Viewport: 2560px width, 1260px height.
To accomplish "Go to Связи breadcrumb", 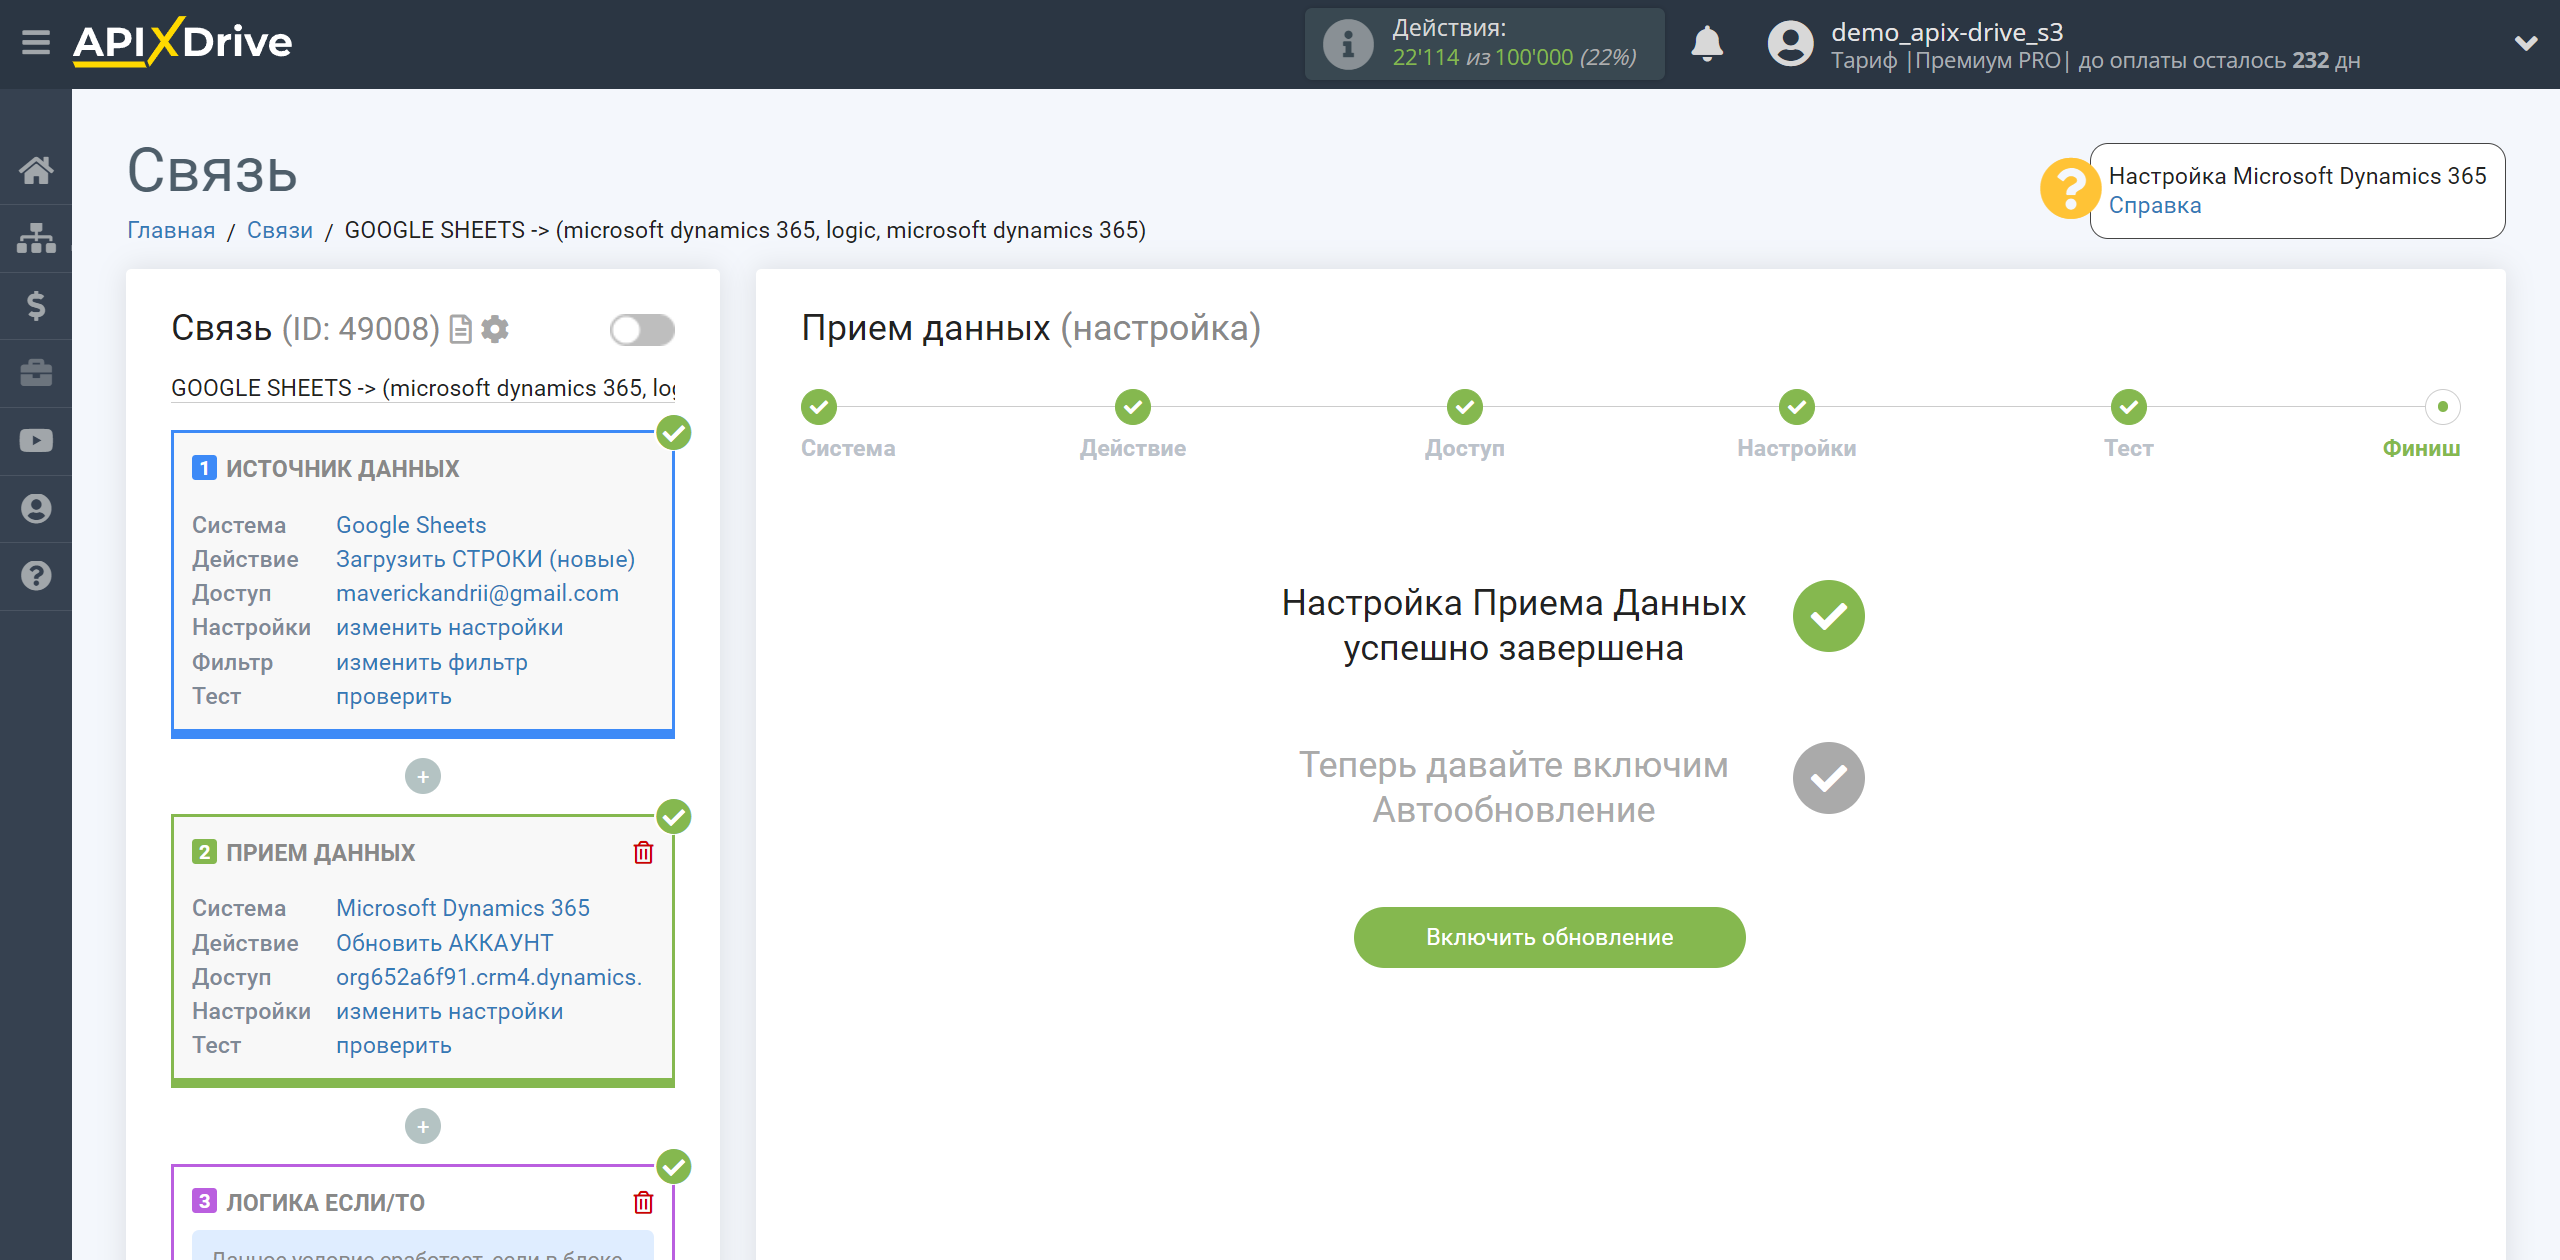I will [x=280, y=230].
